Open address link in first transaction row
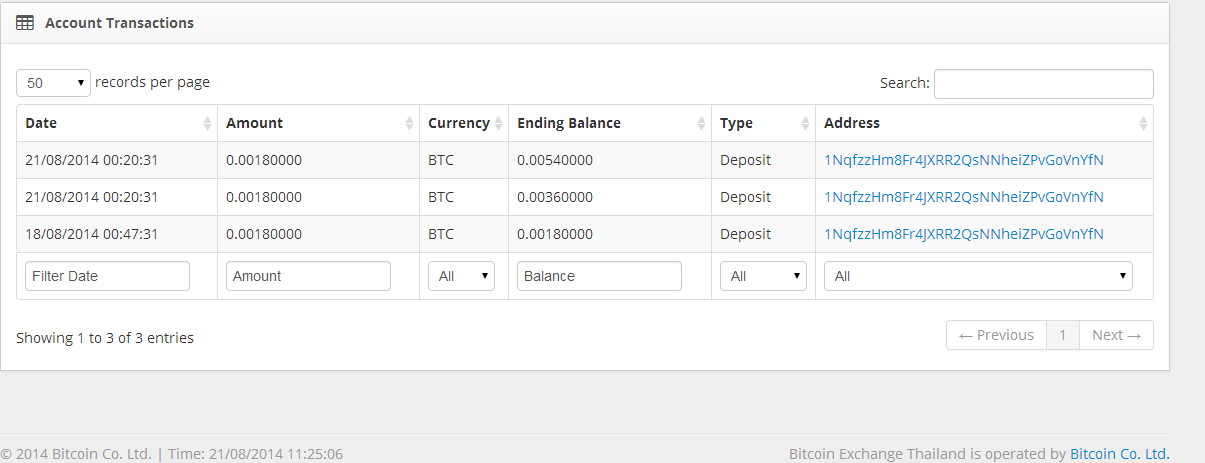 963,160
